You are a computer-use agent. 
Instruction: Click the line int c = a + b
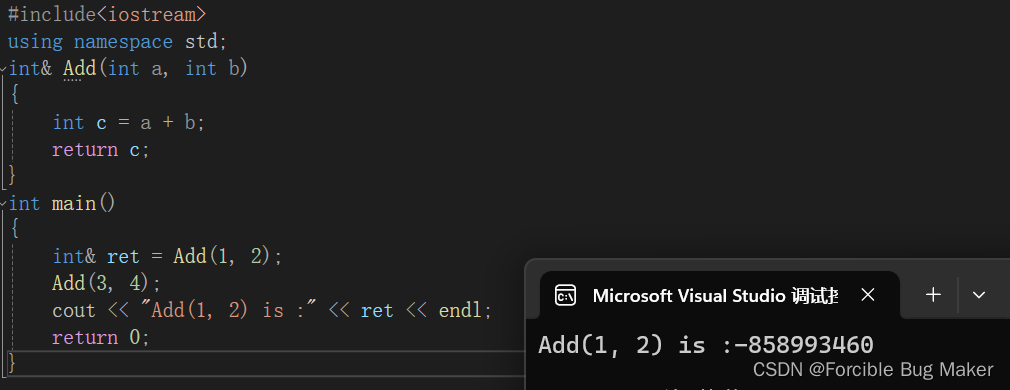[128, 122]
